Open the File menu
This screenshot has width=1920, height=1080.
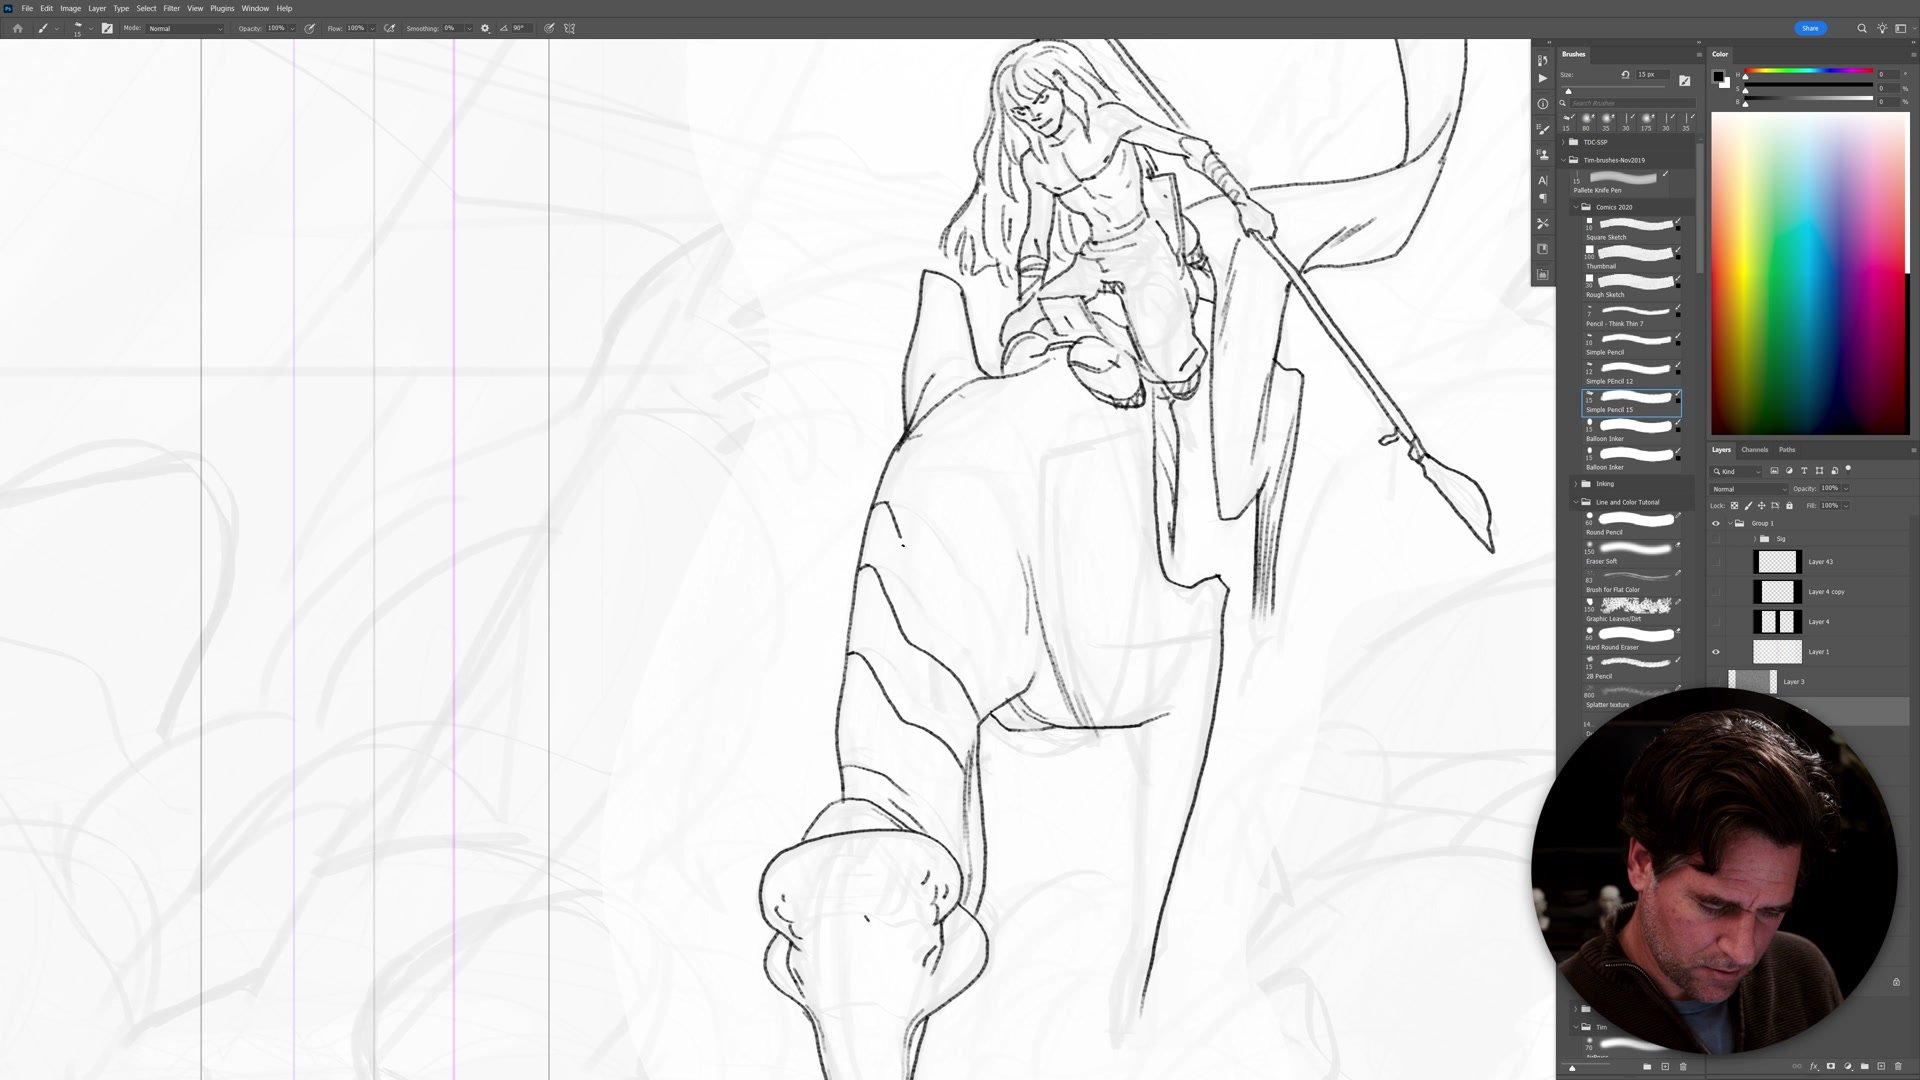point(27,8)
